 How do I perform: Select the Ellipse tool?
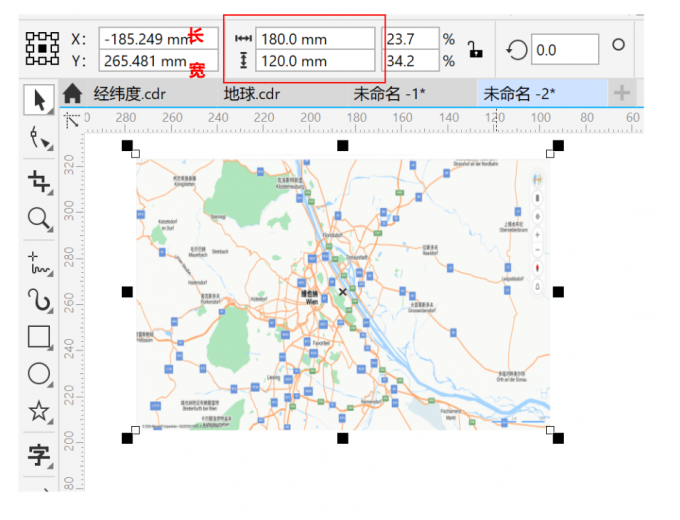(x=39, y=374)
